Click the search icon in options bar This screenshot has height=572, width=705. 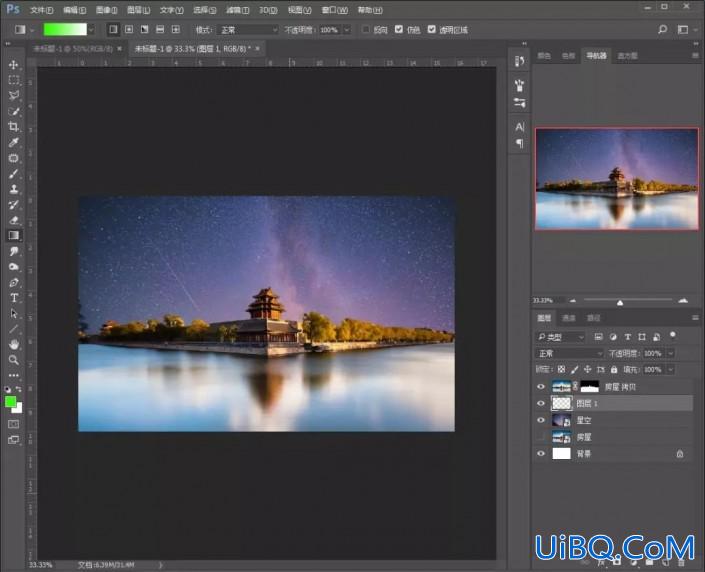pyautogui.click(x=662, y=30)
